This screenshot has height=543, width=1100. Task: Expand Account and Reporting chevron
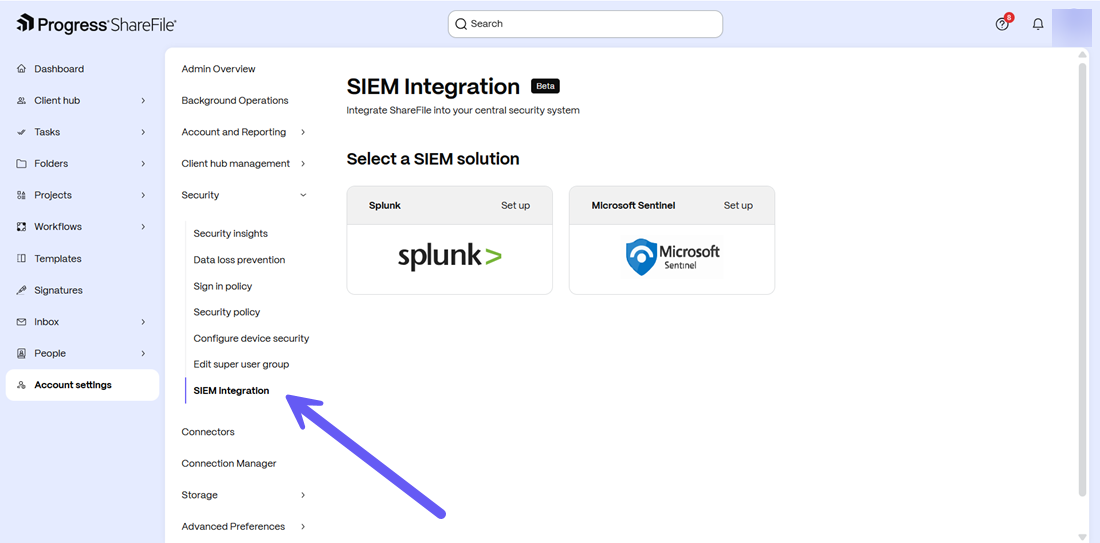(x=303, y=132)
